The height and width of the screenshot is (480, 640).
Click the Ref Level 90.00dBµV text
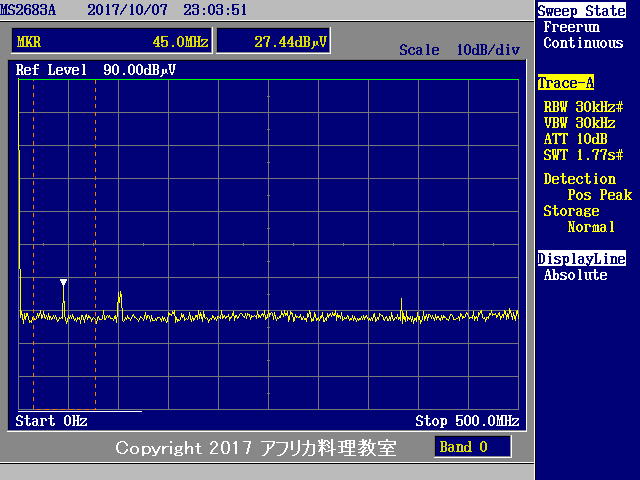(x=96, y=70)
